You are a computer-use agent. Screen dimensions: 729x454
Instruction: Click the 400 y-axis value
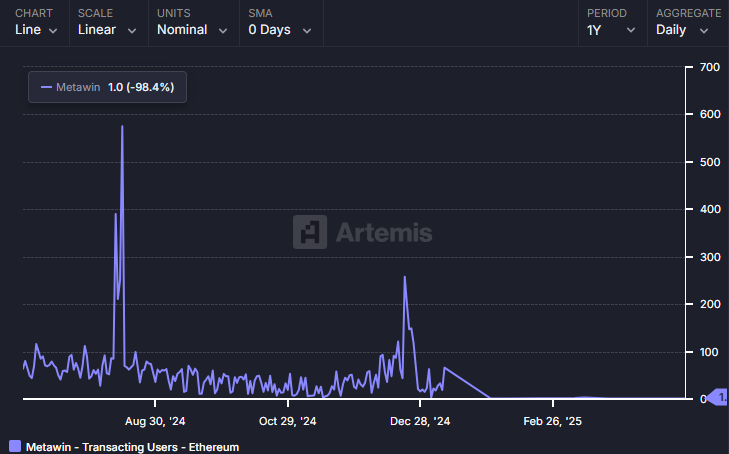710,209
